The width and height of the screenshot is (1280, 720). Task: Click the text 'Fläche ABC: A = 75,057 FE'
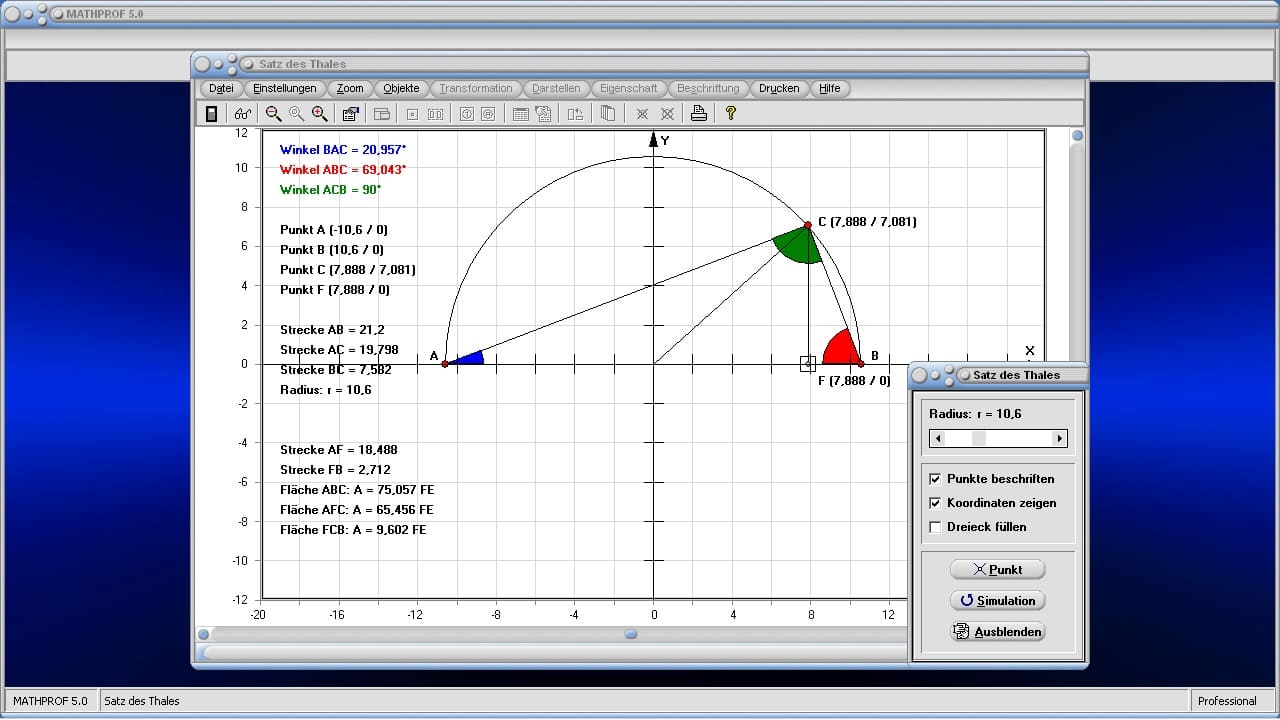click(x=357, y=490)
